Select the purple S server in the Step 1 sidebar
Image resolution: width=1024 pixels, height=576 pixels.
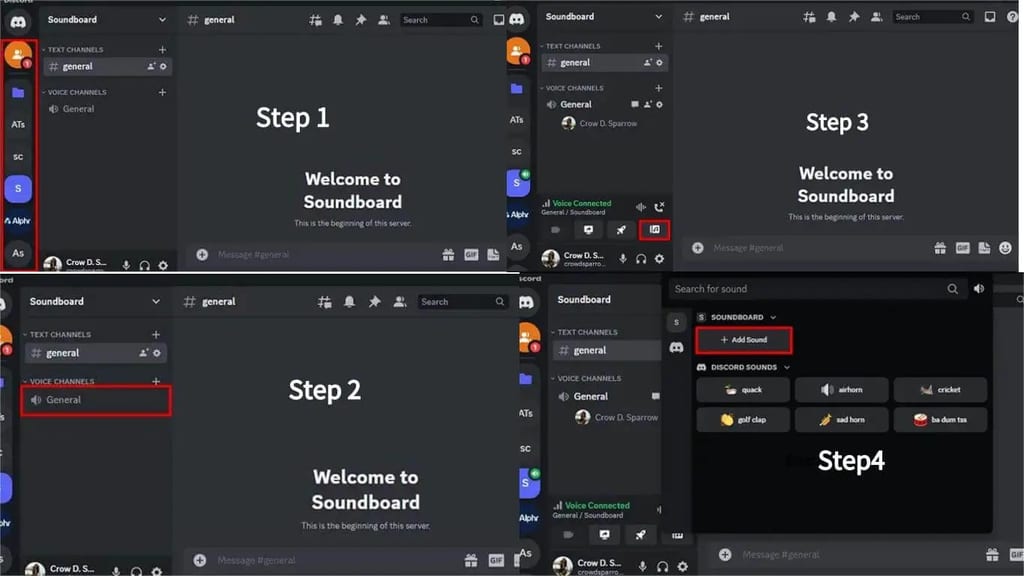click(x=18, y=189)
